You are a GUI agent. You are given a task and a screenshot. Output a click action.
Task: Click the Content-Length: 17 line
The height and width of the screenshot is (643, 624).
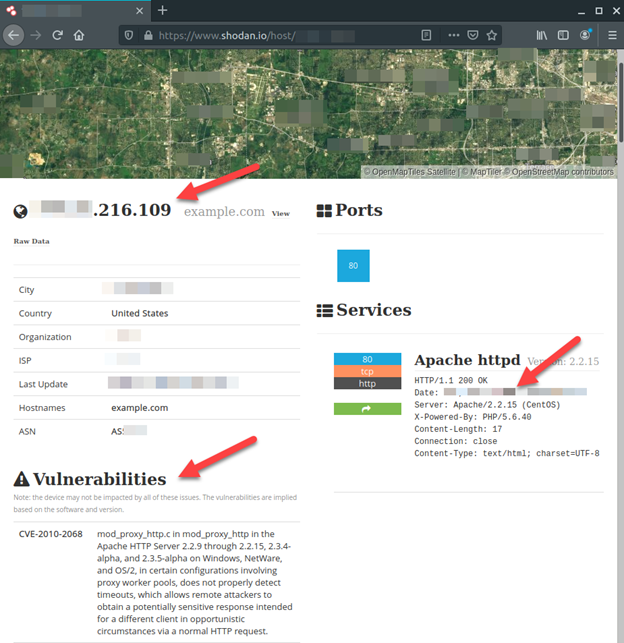click(x=458, y=429)
